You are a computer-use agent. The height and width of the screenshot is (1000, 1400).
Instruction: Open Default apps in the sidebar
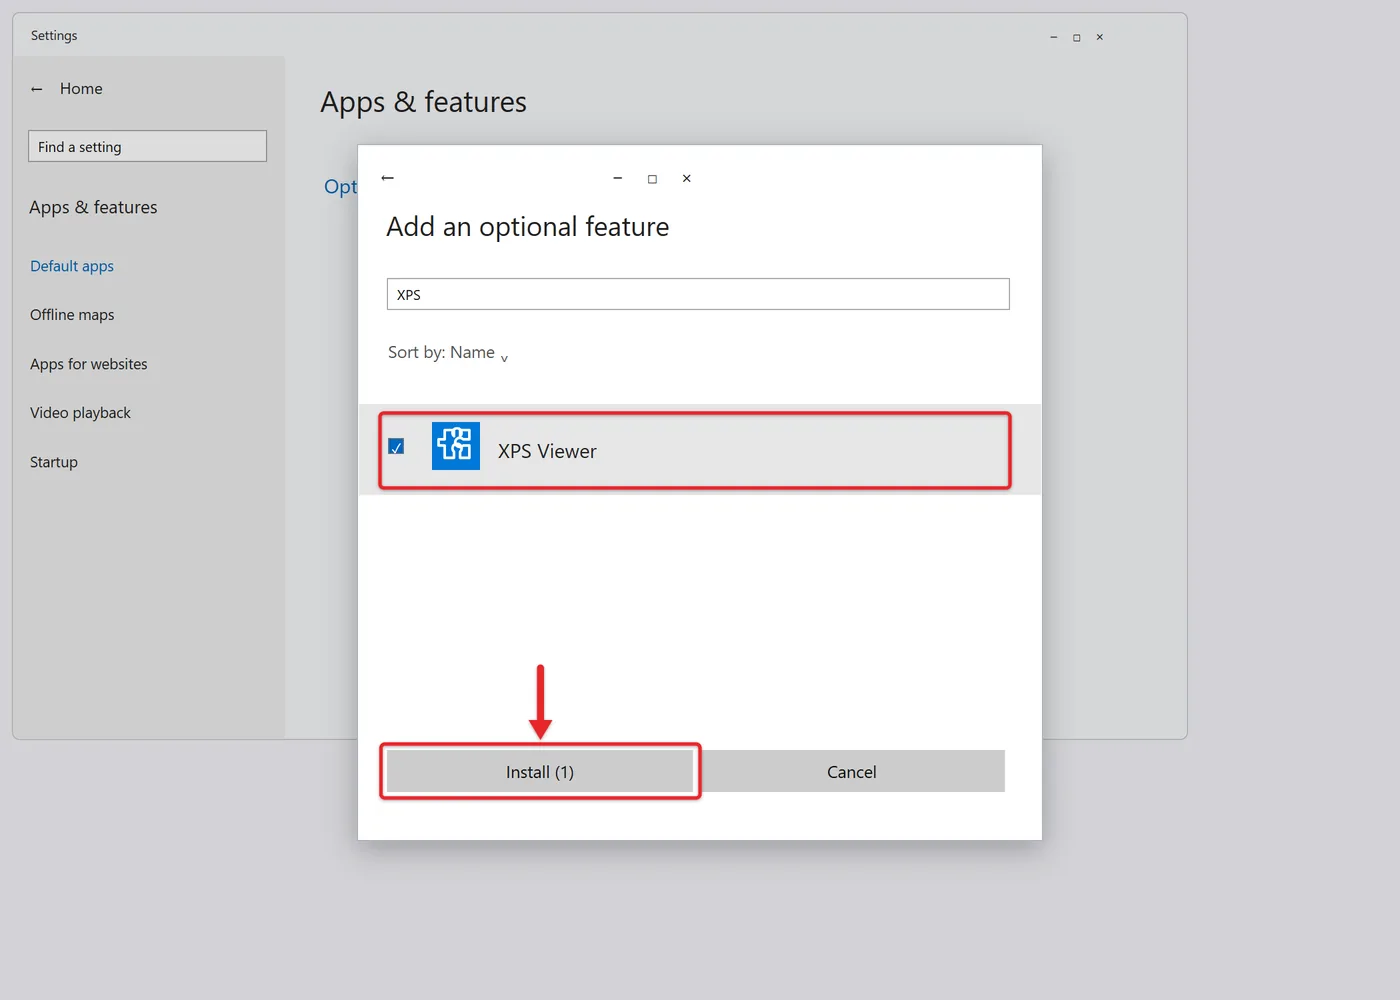72,266
